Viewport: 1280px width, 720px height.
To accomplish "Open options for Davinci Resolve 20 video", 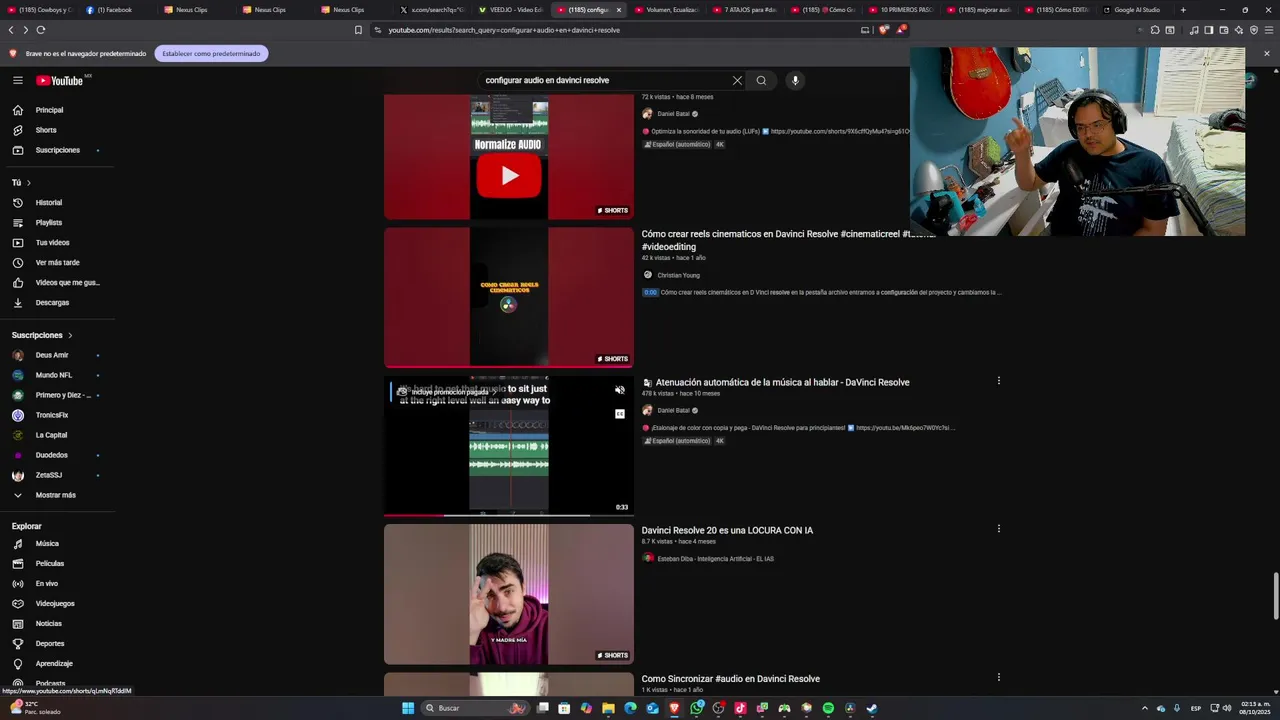I will (998, 529).
